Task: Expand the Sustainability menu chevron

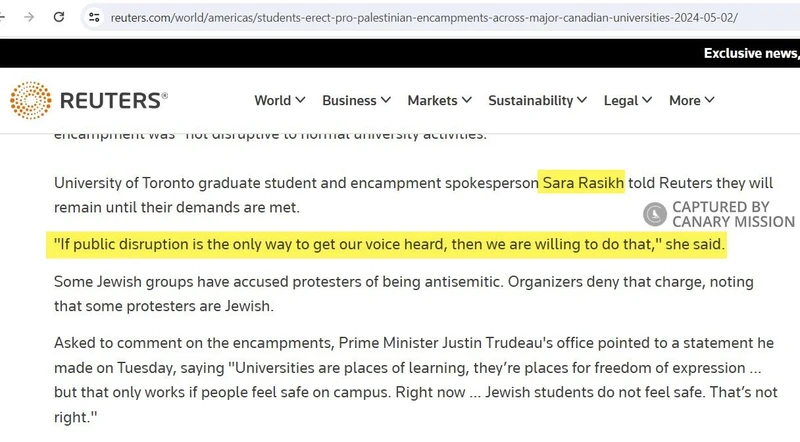Action: tap(582, 100)
